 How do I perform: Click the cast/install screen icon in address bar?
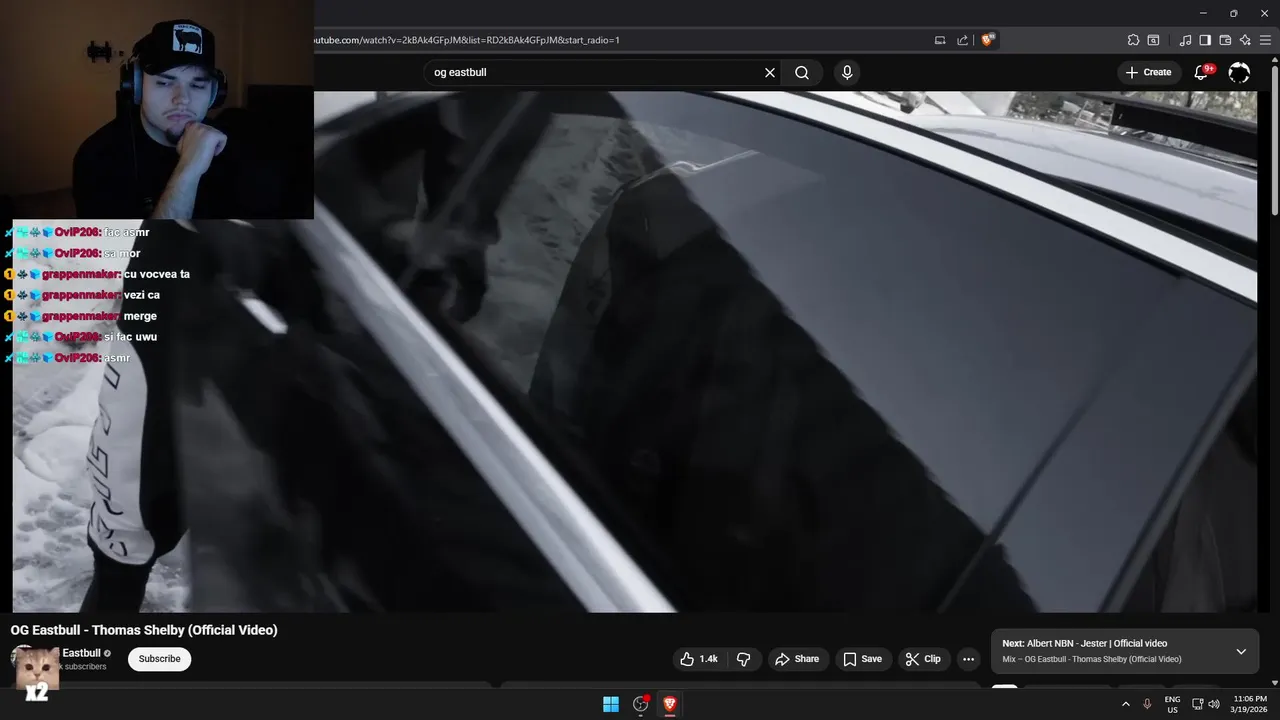940,40
